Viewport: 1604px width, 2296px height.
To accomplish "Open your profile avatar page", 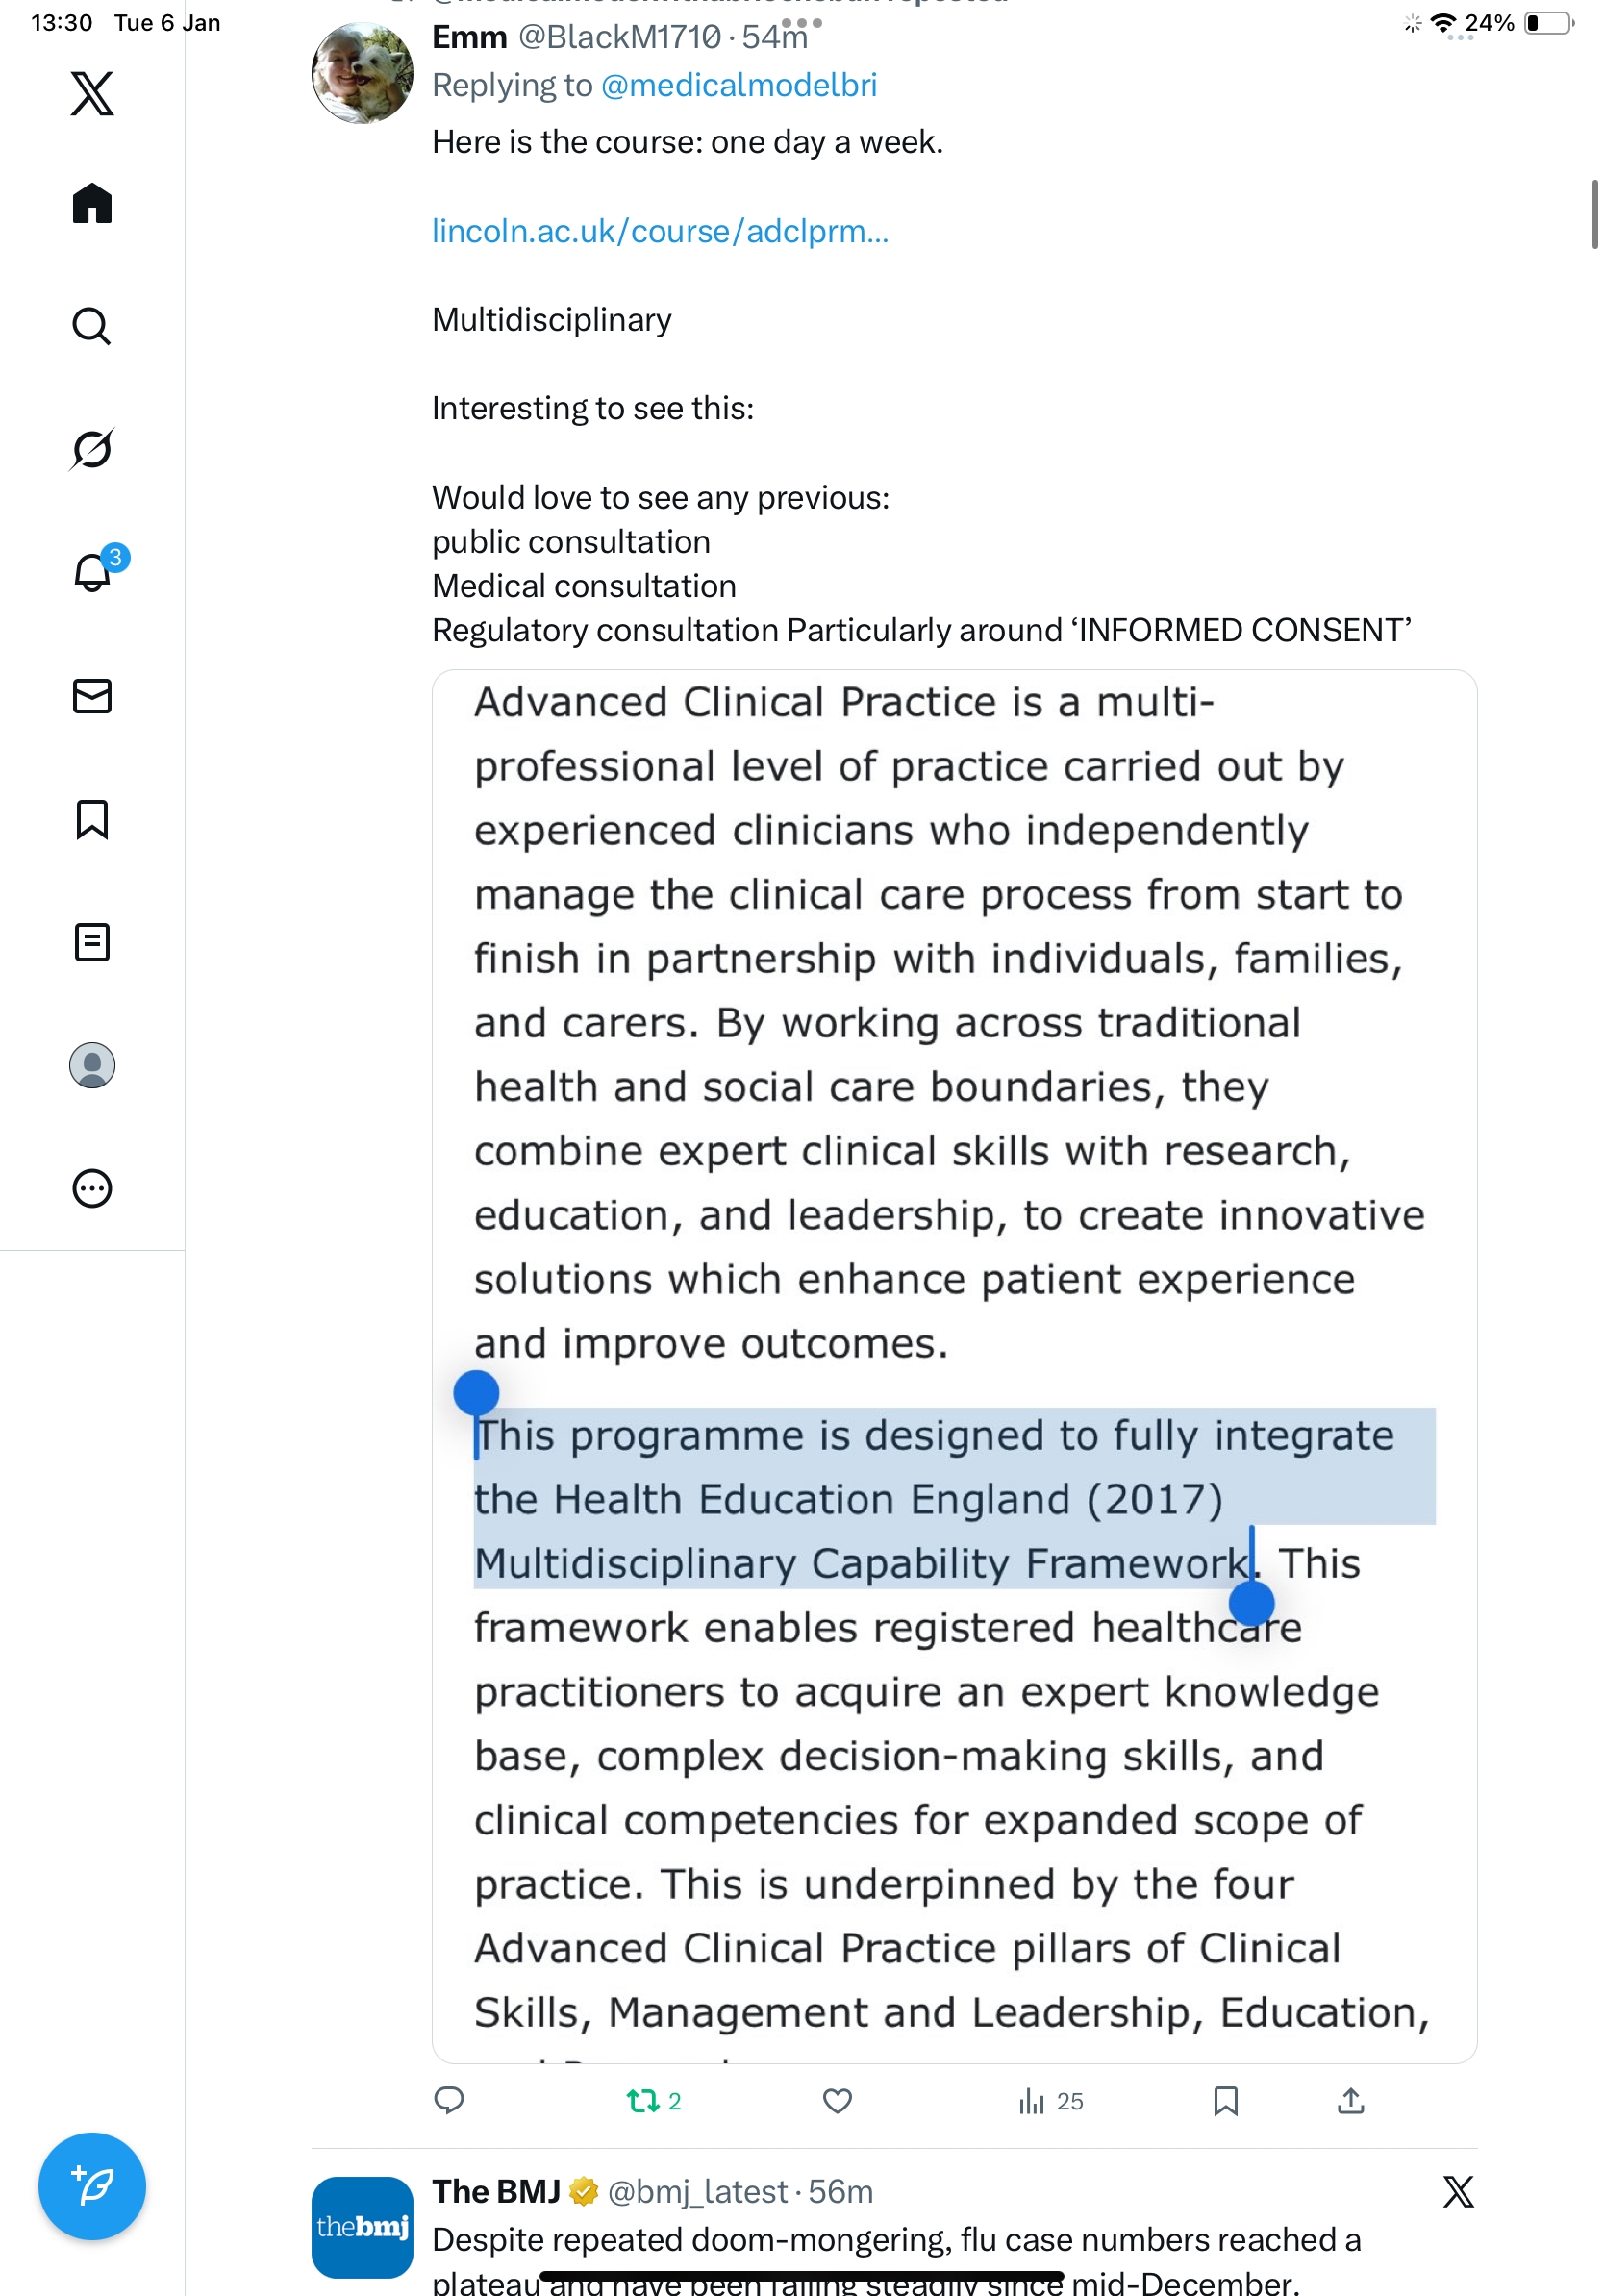I will (92, 1065).
